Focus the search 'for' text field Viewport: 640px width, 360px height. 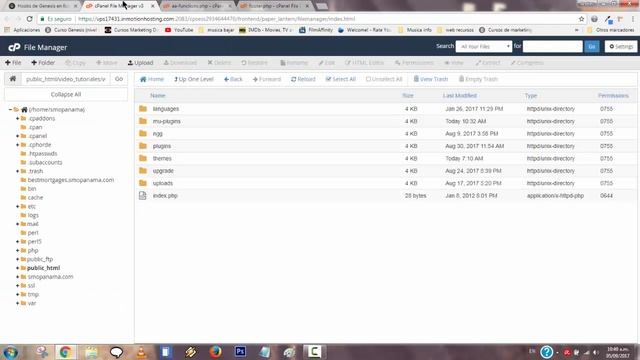pyautogui.click(x=553, y=47)
